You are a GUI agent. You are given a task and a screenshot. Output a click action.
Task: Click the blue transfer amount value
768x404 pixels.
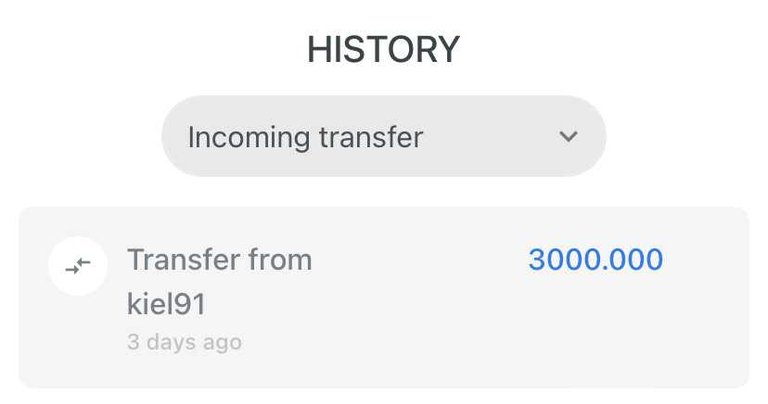tap(596, 259)
